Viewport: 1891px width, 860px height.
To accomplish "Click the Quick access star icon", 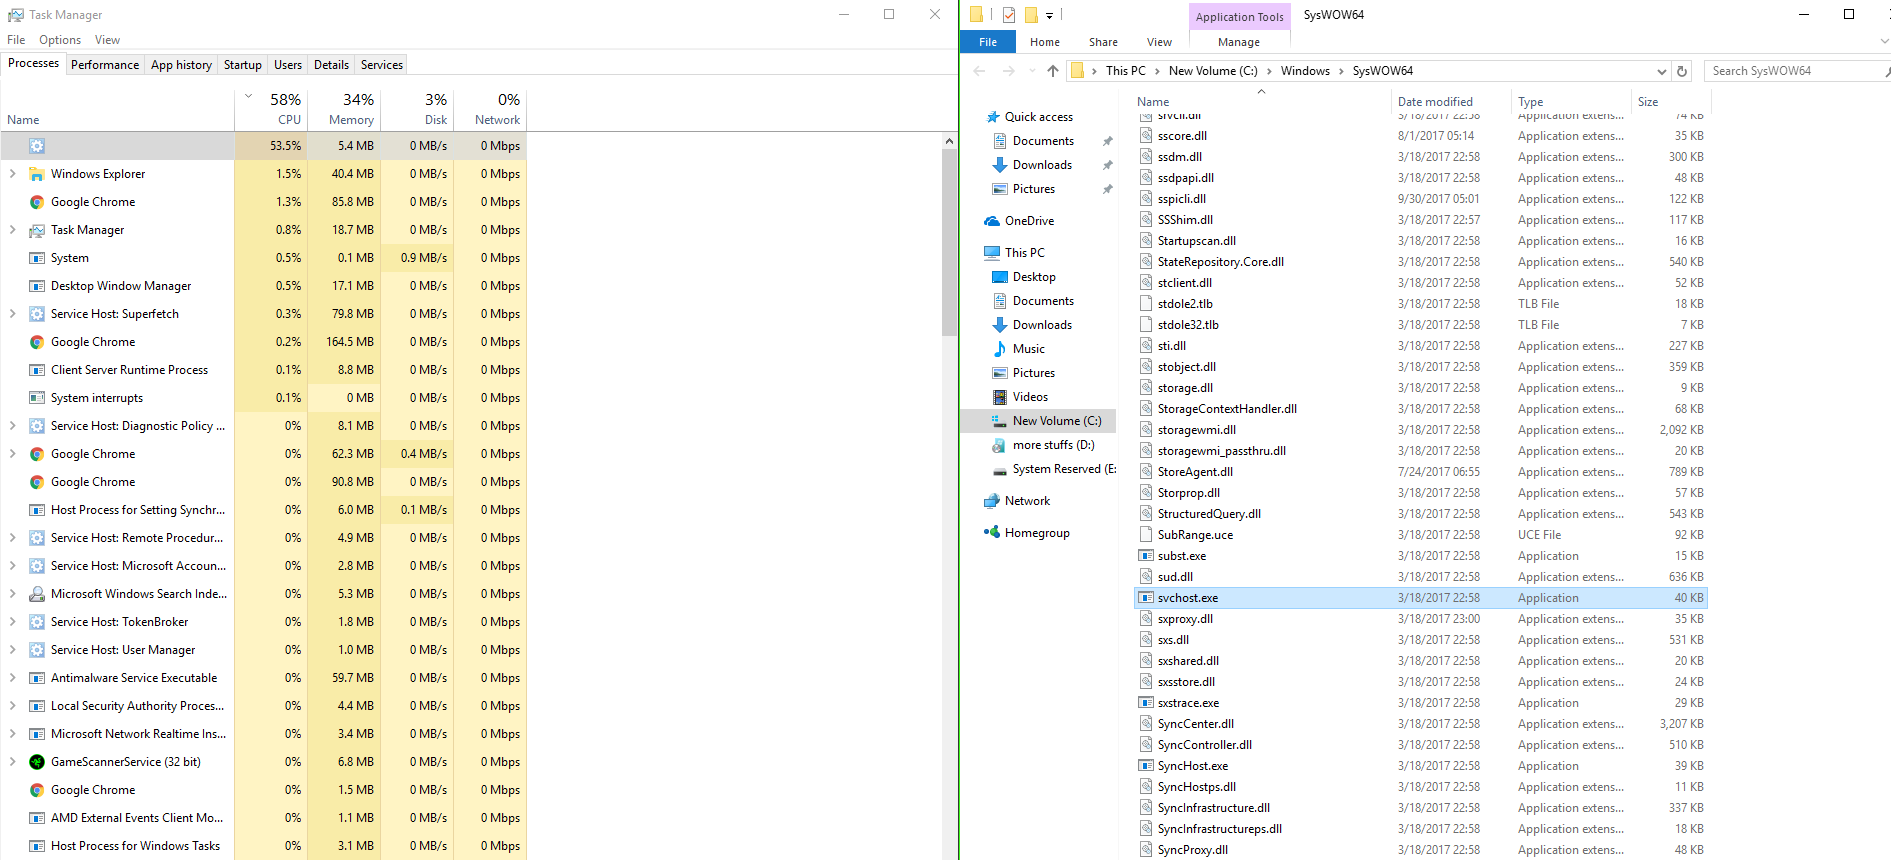I will (993, 117).
